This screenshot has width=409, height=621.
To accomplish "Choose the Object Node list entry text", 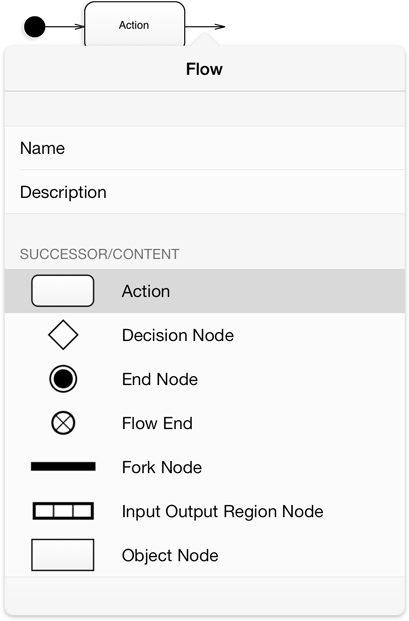I will click(170, 555).
